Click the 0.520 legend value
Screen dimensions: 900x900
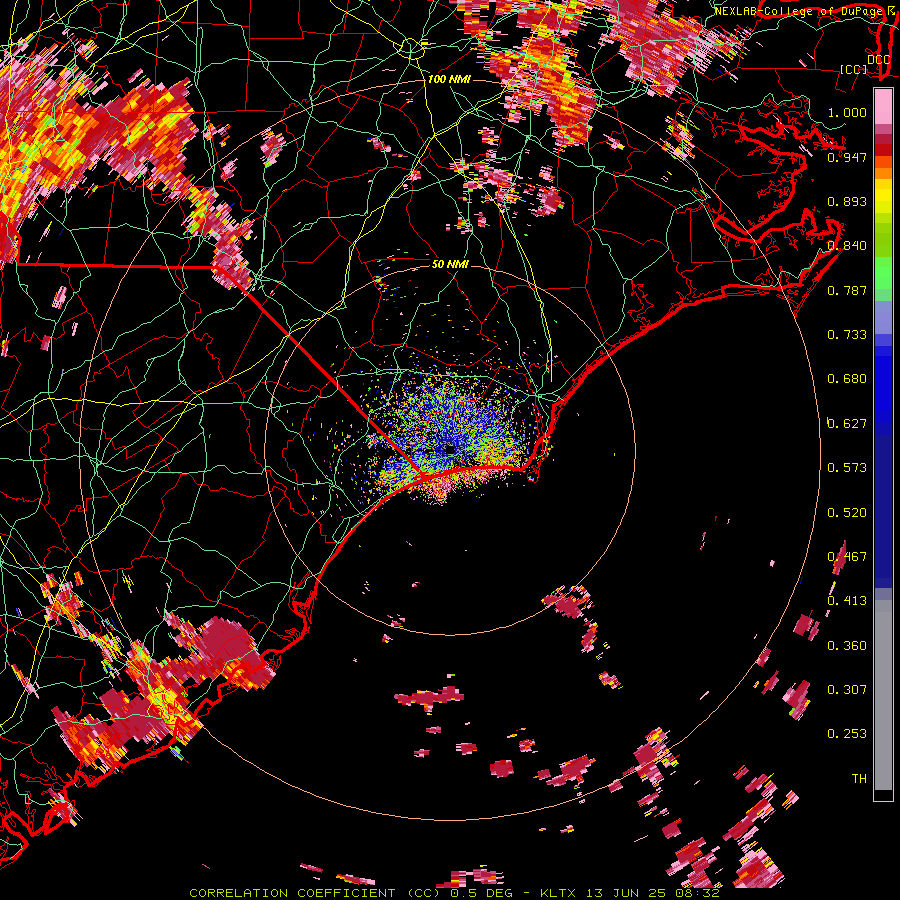(x=847, y=513)
